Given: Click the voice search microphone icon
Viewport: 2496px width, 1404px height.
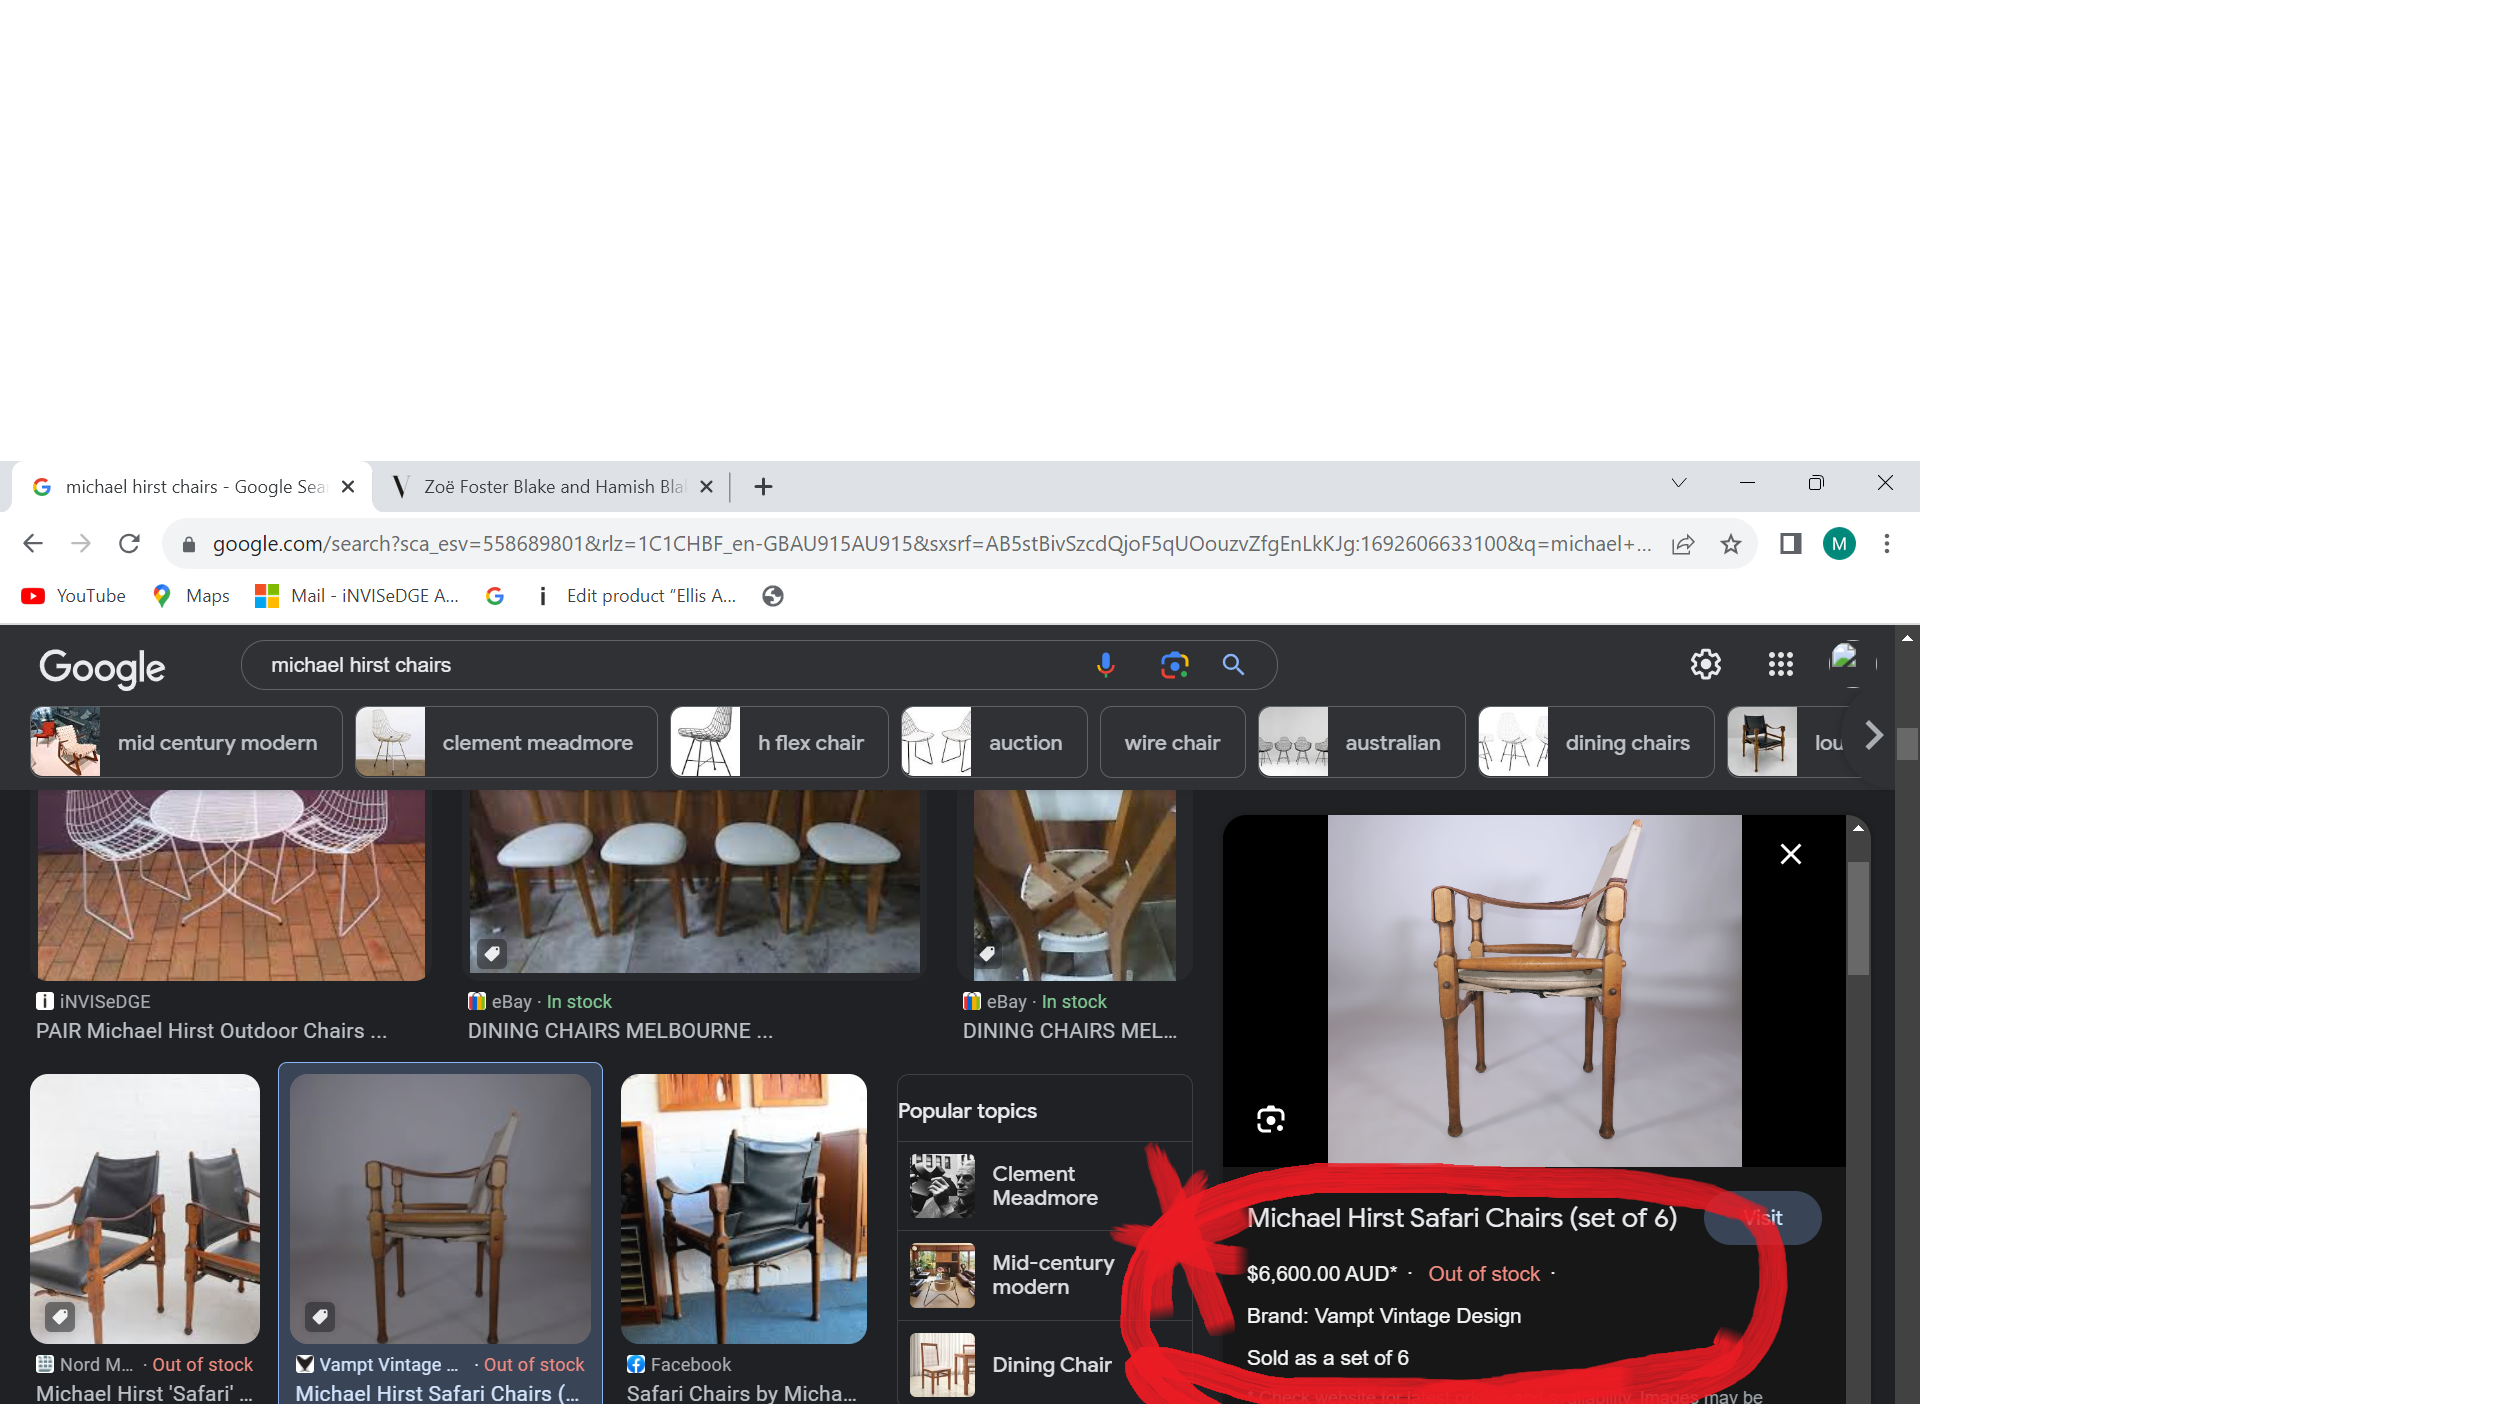Looking at the screenshot, I should (x=1105, y=665).
